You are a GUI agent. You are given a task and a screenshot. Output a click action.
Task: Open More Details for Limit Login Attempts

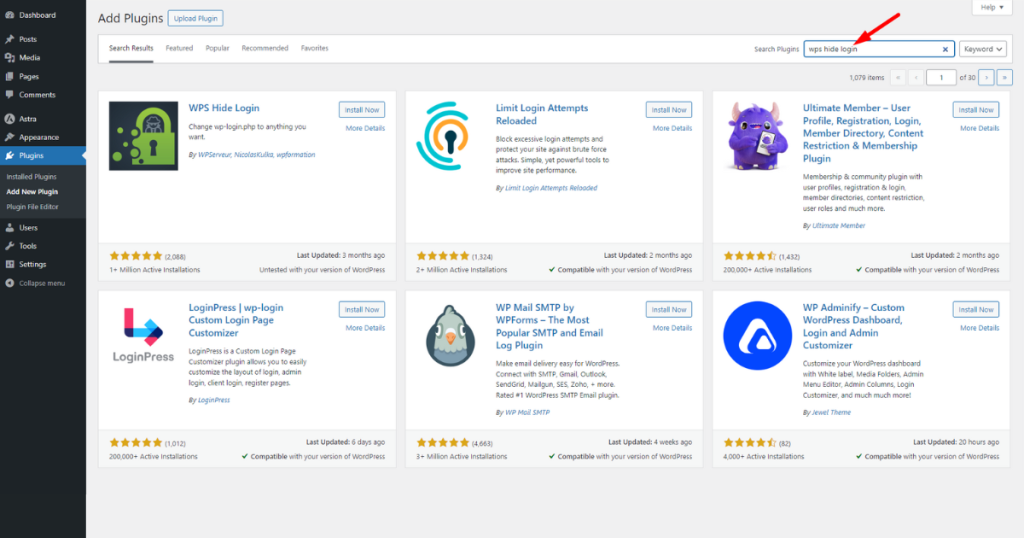[672, 129]
